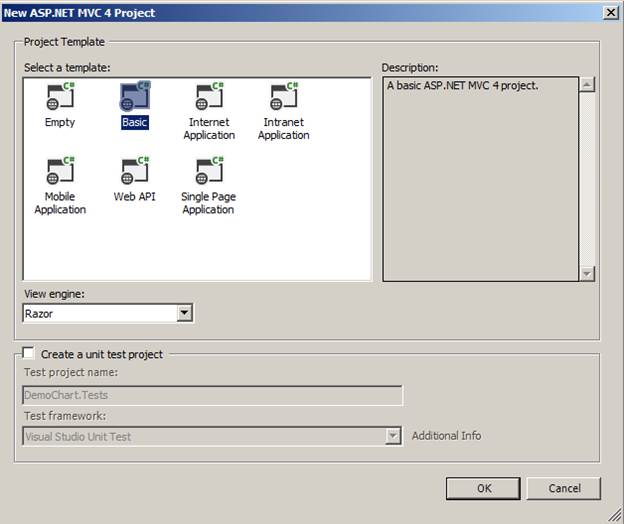Screen dimensions: 624x524
Task: Pick the Web API template icon
Action: [135, 171]
